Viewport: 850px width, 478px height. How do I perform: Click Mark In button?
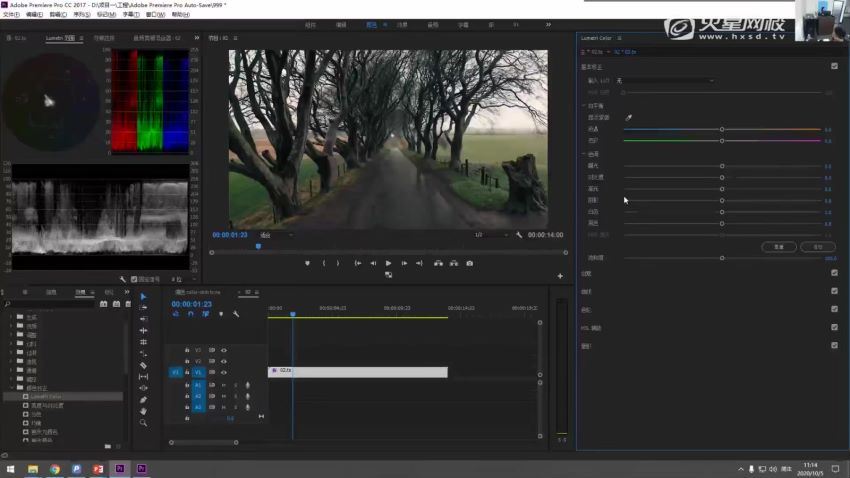tap(324, 263)
